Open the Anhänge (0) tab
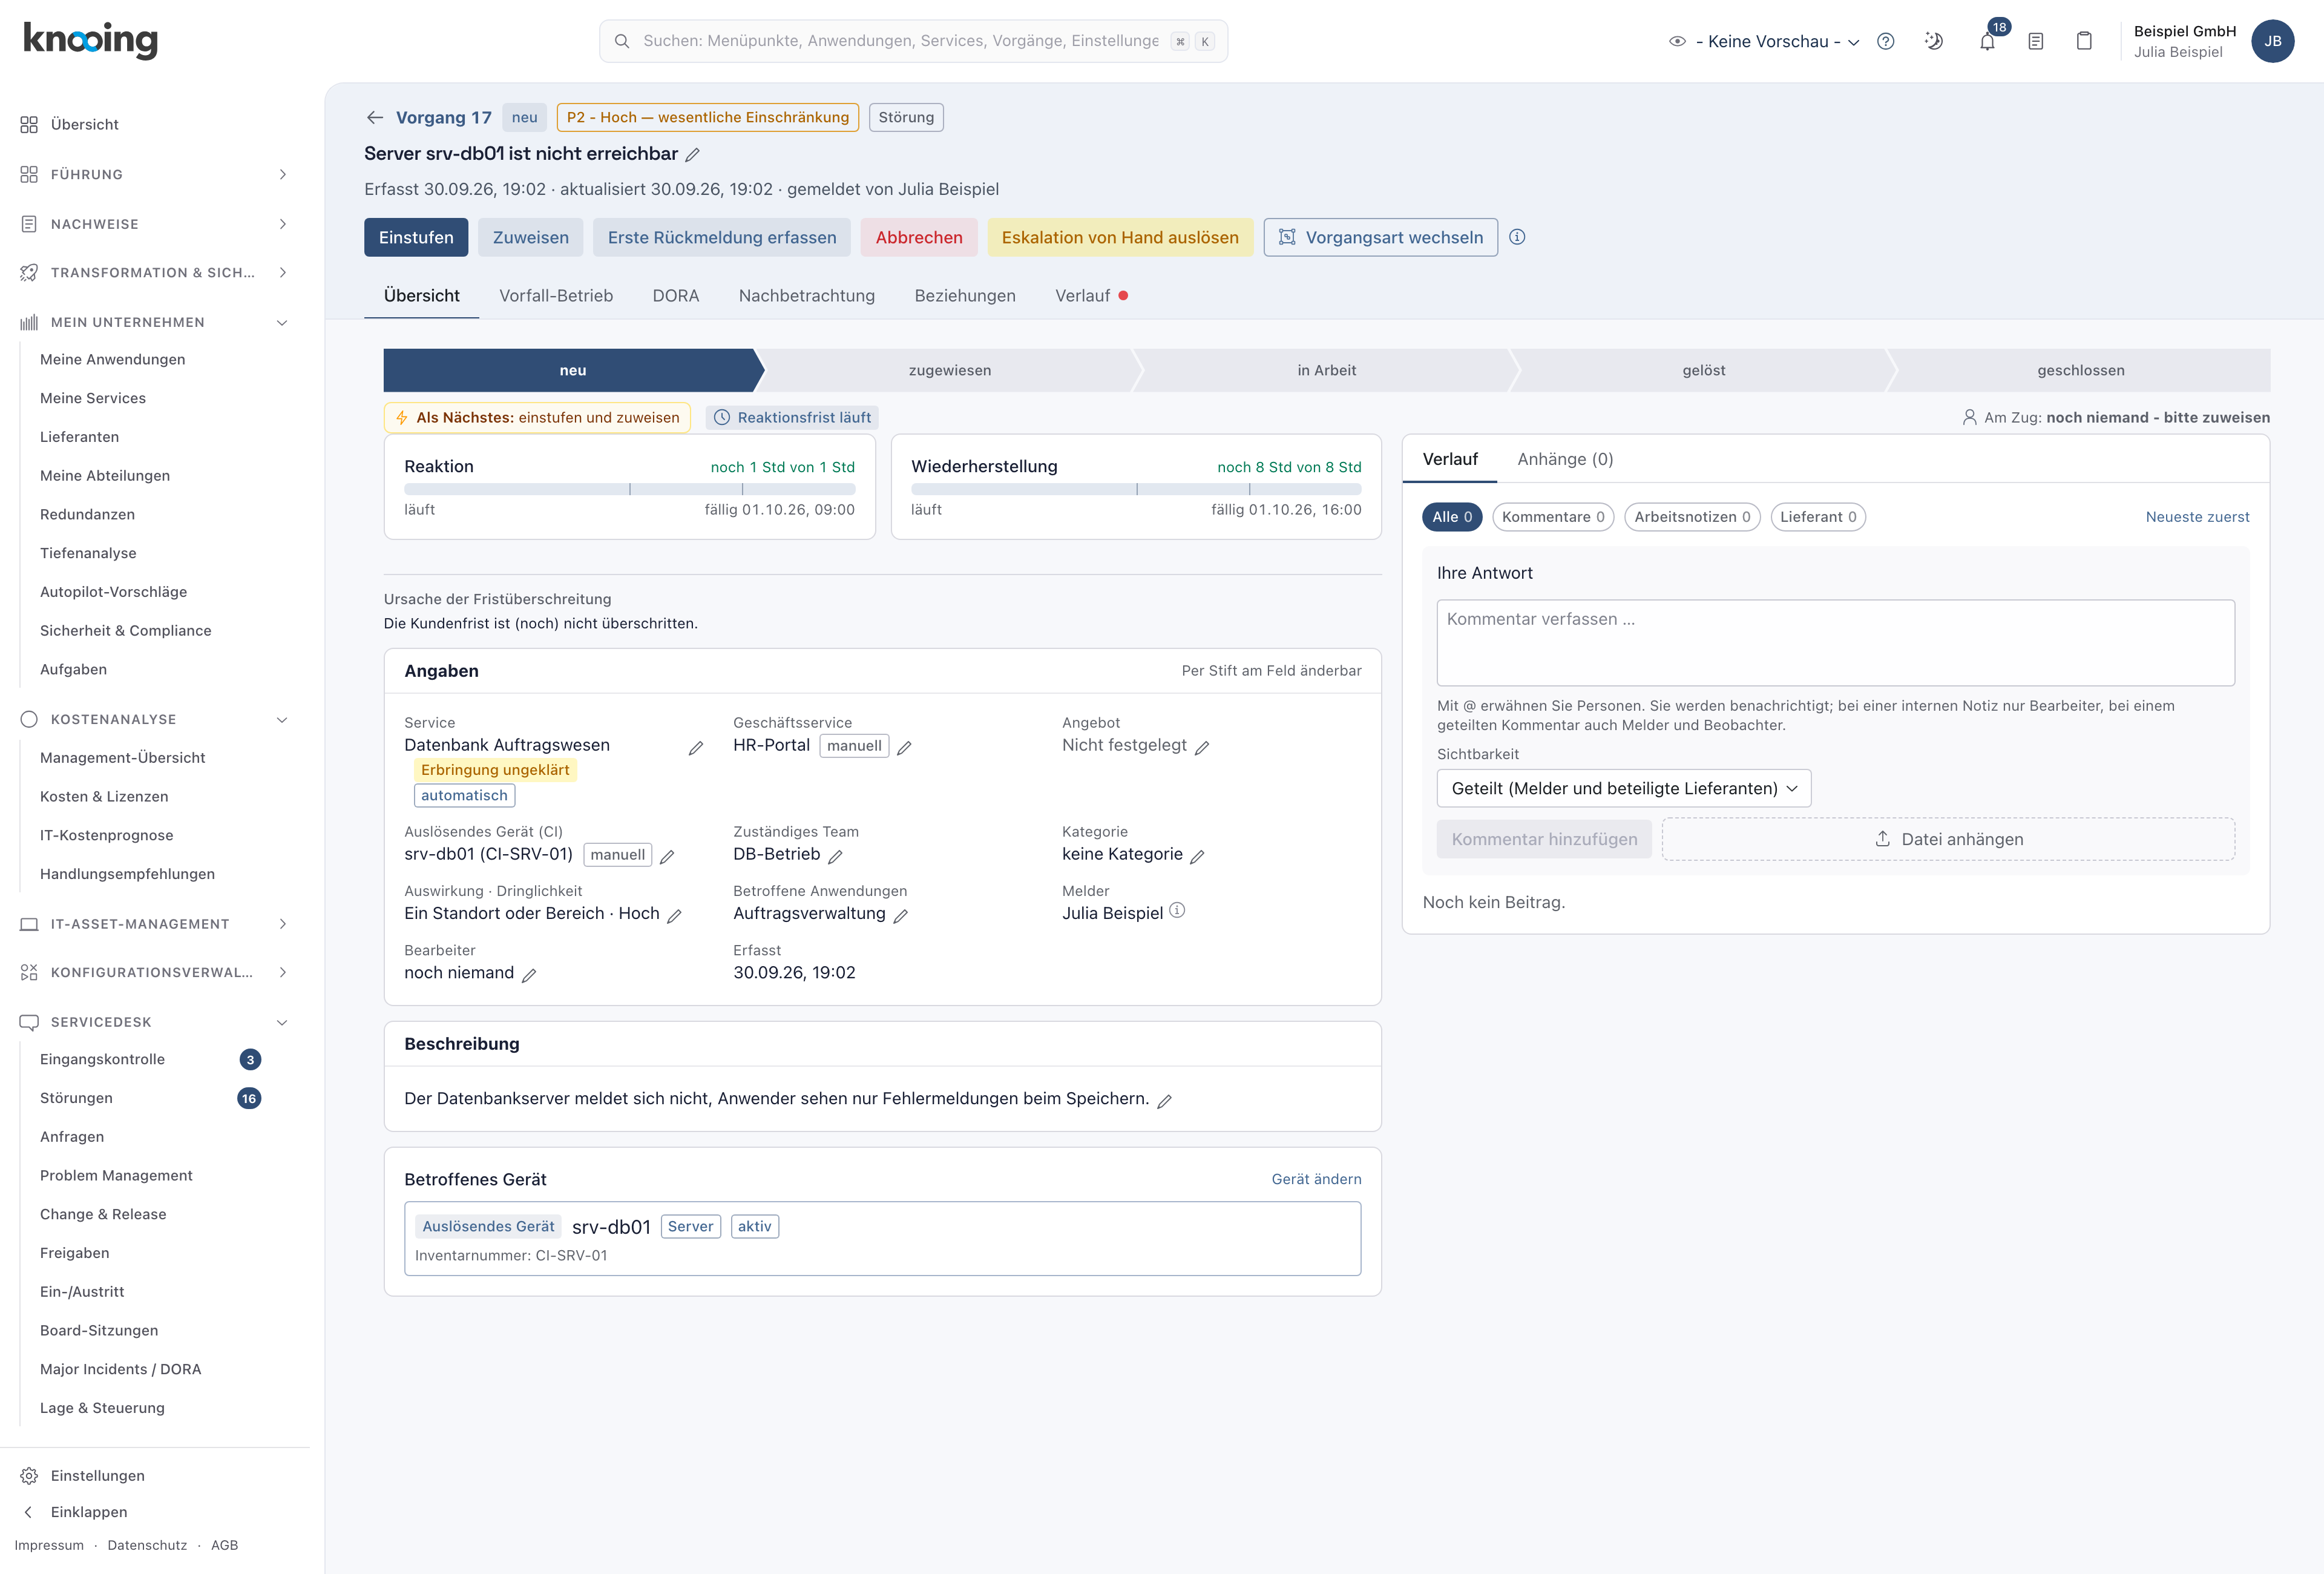The height and width of the screenshot is (1574, 2324). [x=1565, y=459]
